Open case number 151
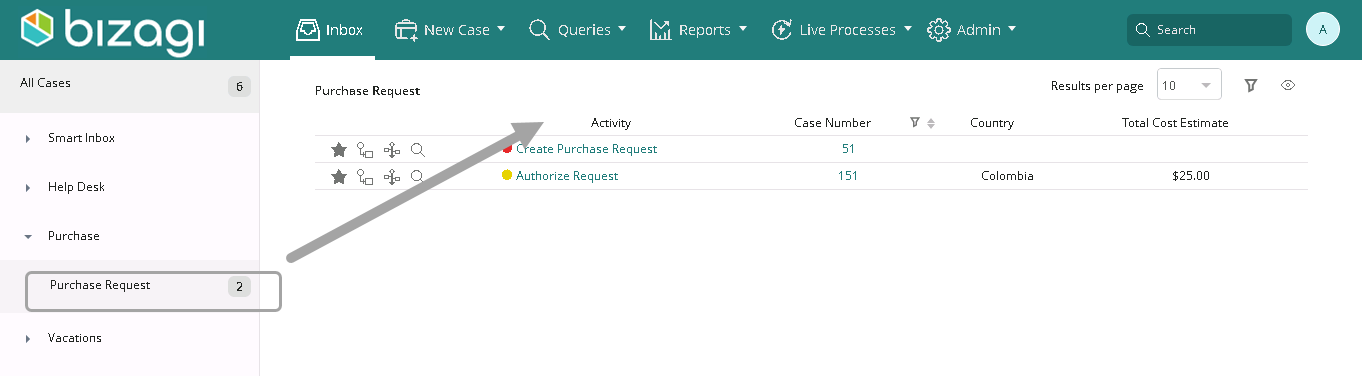Image resolution: width=1362 pixels, height=376 pixels. pos(848,176)
